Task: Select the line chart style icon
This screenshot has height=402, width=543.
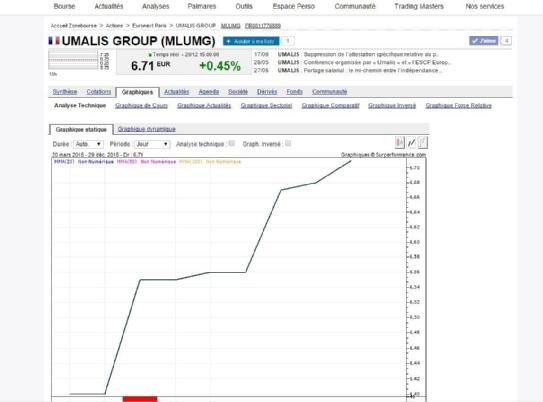Action: pyautogui.click(x=411, y=142)
